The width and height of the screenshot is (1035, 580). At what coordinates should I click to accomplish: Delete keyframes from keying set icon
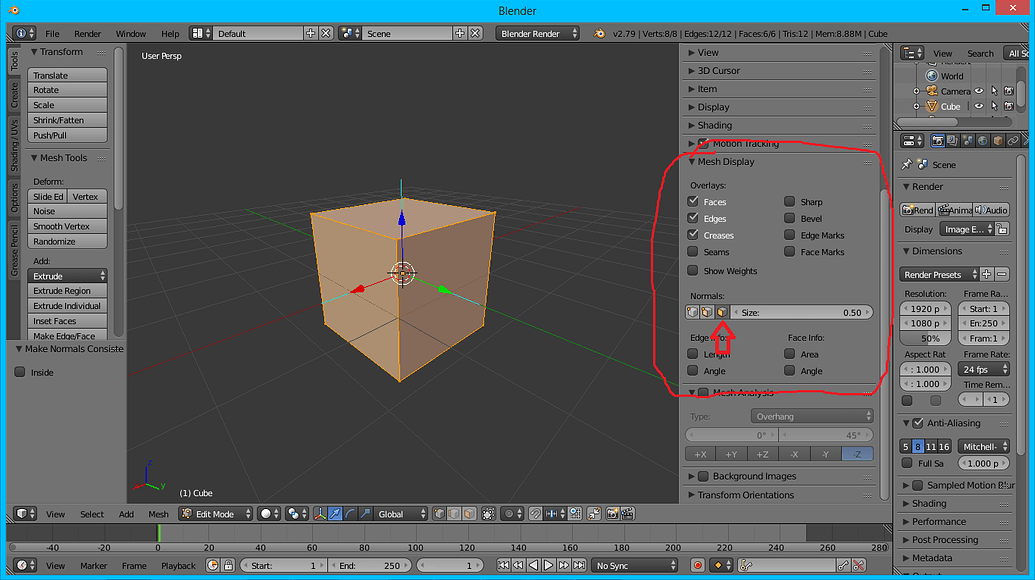click(858, 565)
